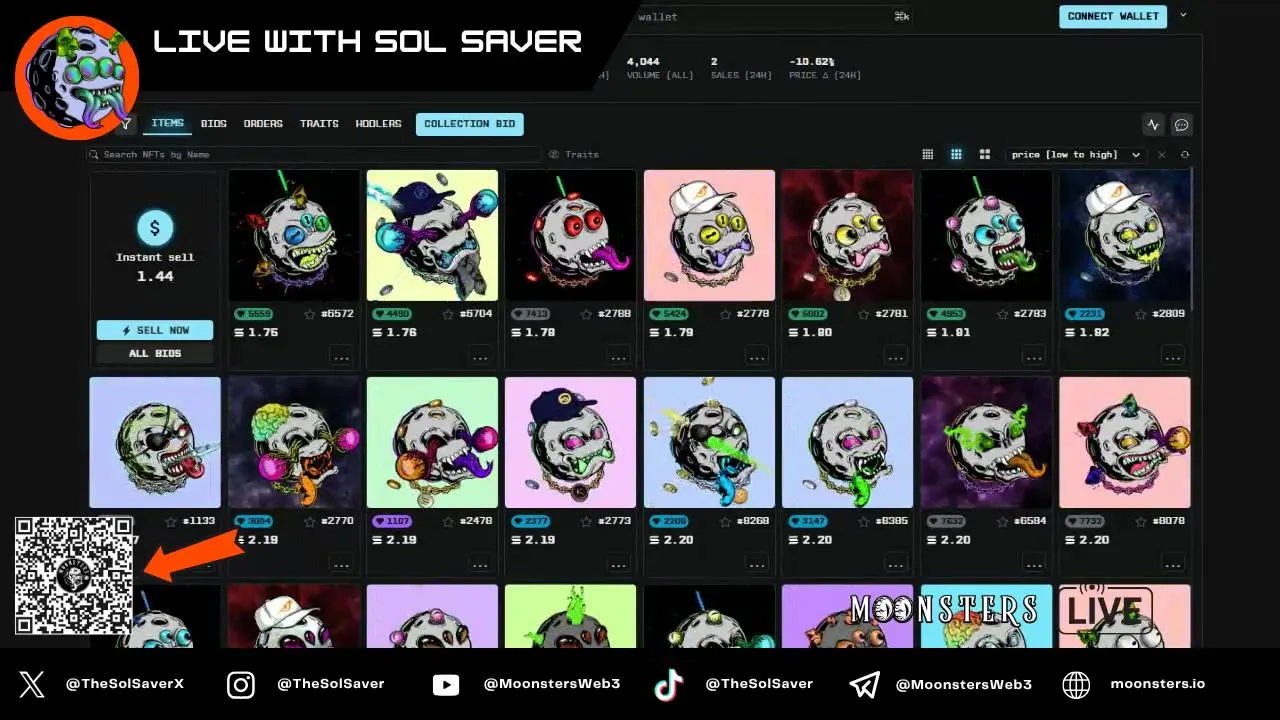Clear sort with the X icon
The height and width of the screenshot is (720, 1280).
pyautogui.click(x=1162, y=155)
